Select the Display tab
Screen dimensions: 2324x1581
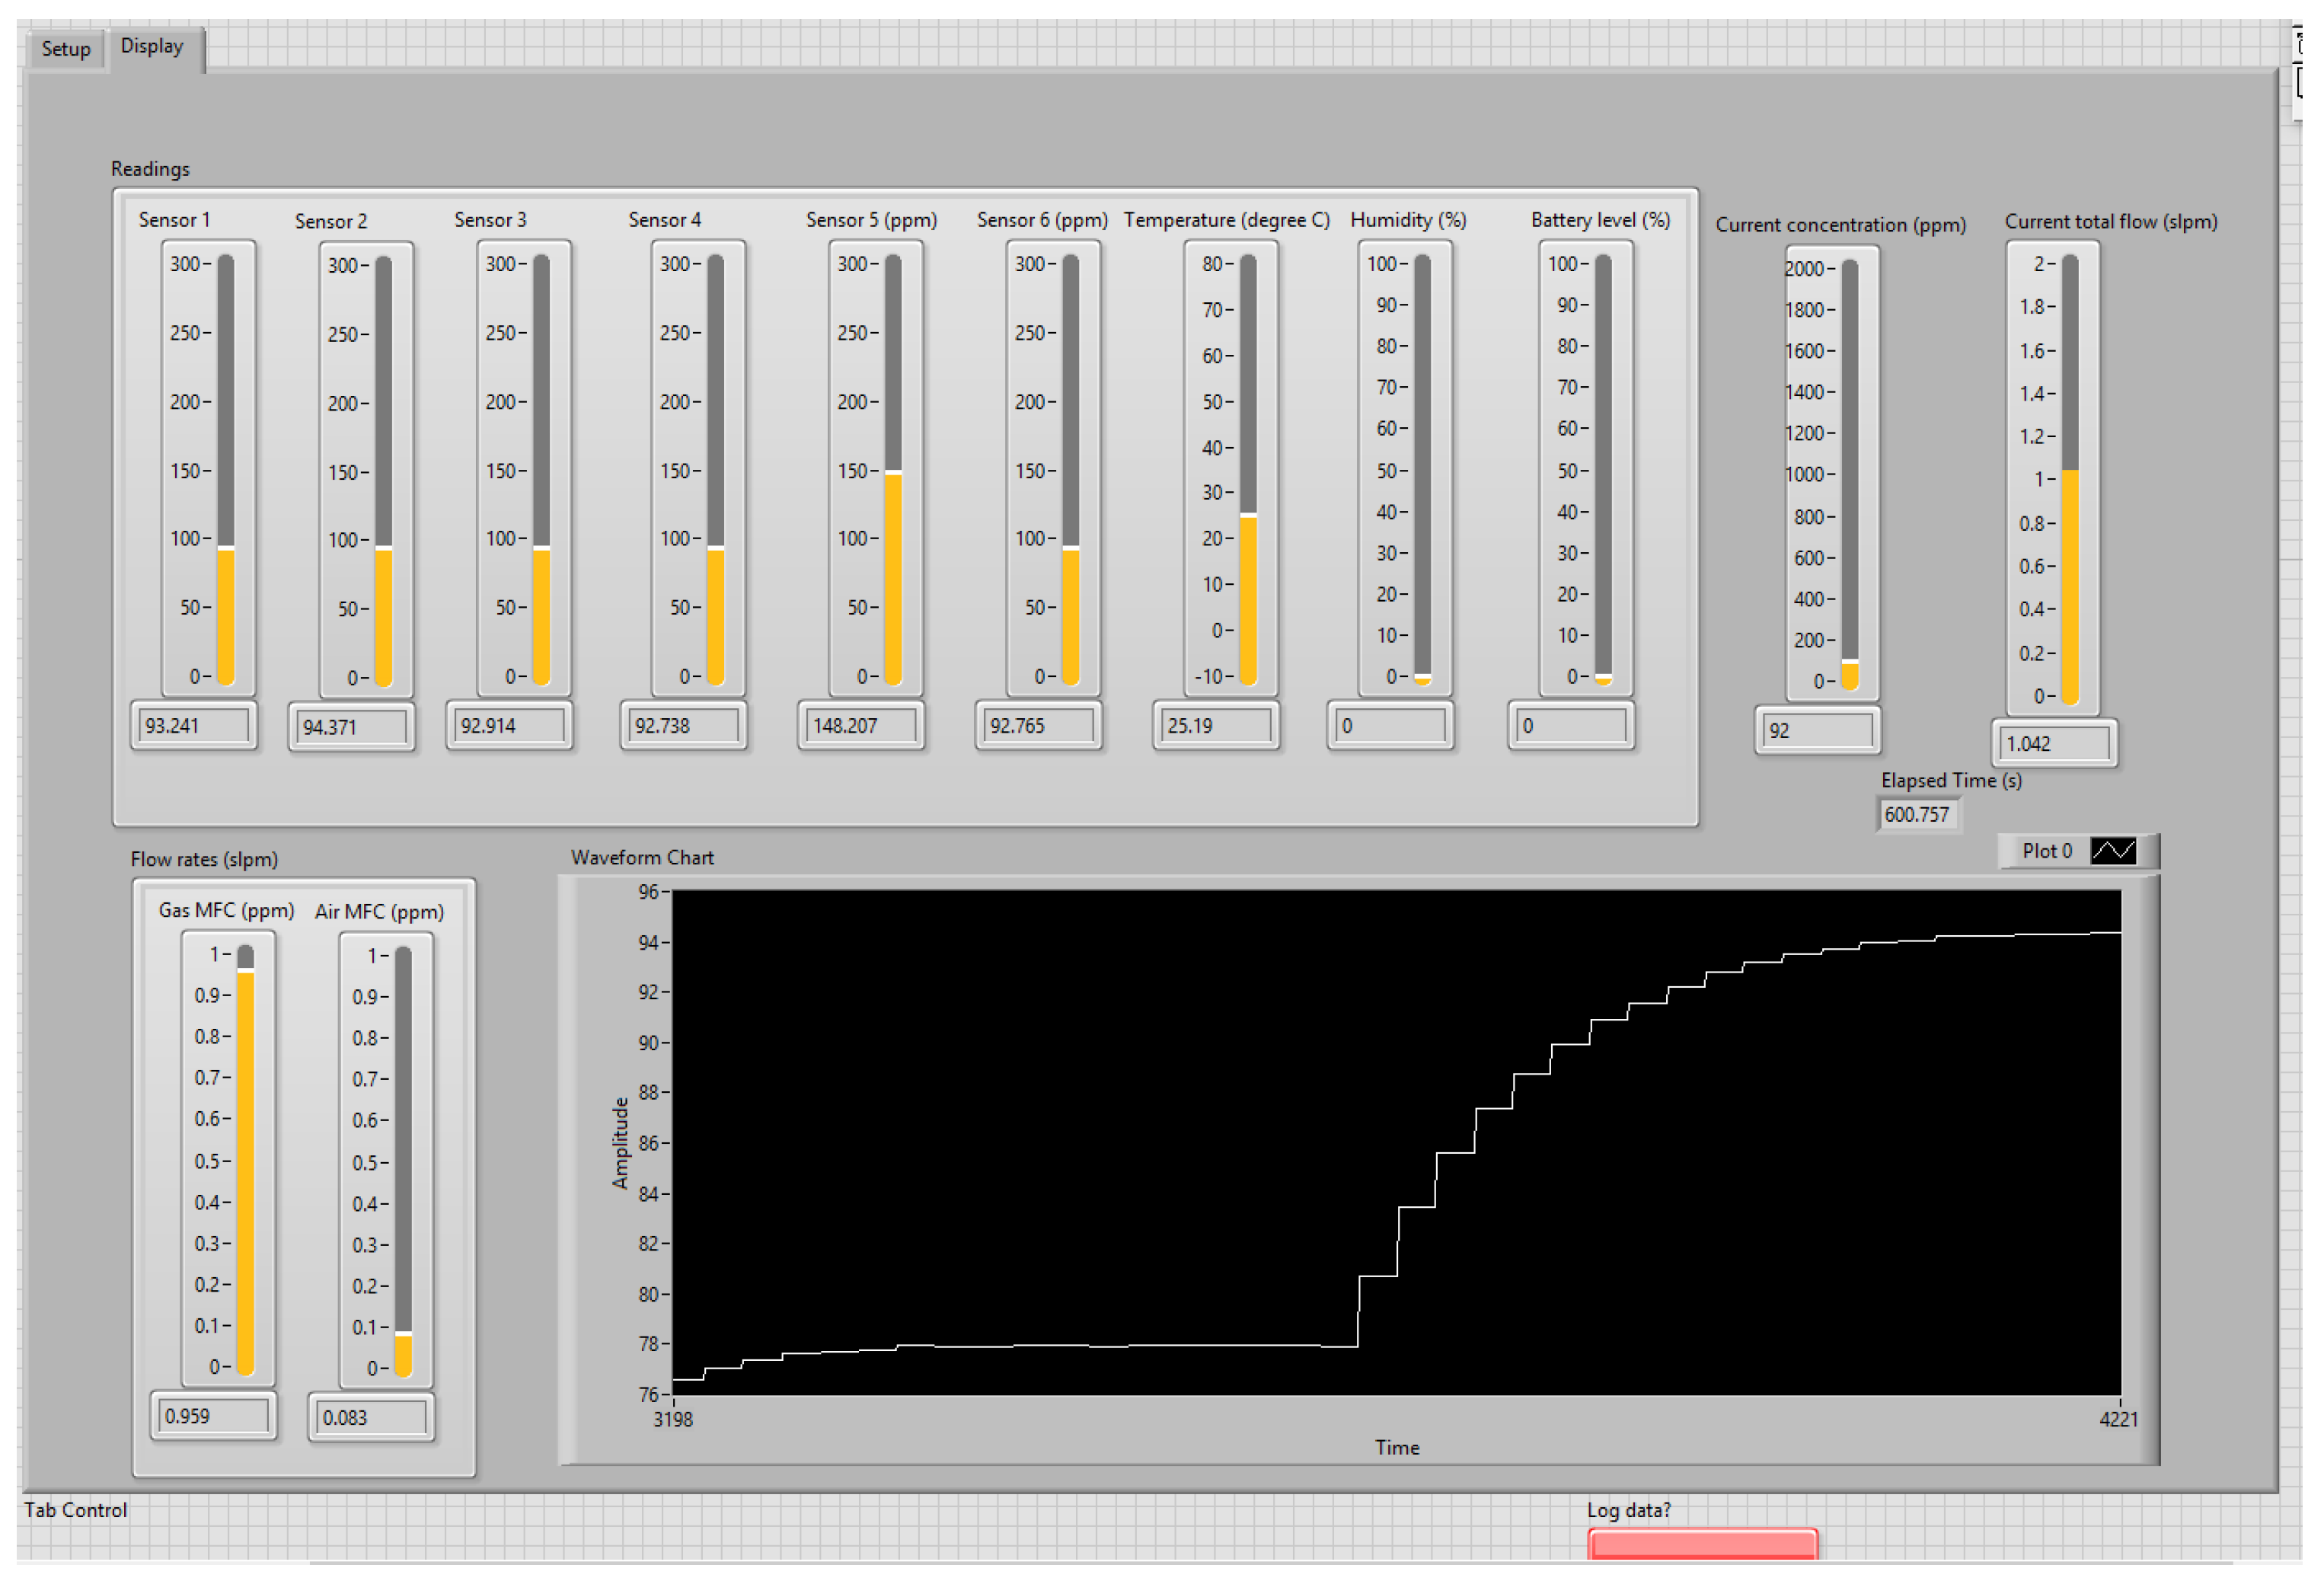[x=152, y=47]
